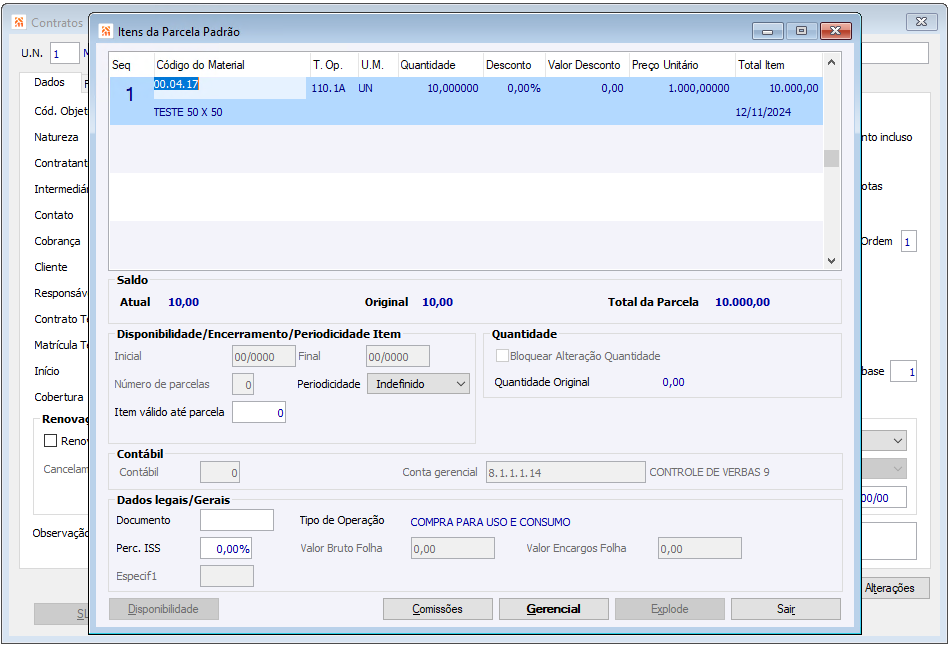Open the Periodicidade dropdown showing Indefinido
The height and width of the screenshot is (648, 952).
click(x=418, y=384)
